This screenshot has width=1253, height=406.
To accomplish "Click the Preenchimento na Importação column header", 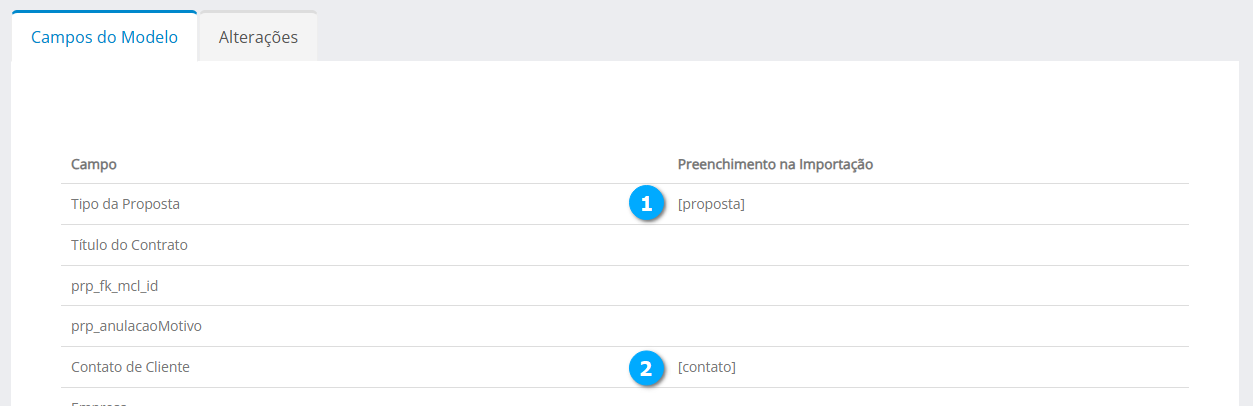I will [x=775, y=164].
